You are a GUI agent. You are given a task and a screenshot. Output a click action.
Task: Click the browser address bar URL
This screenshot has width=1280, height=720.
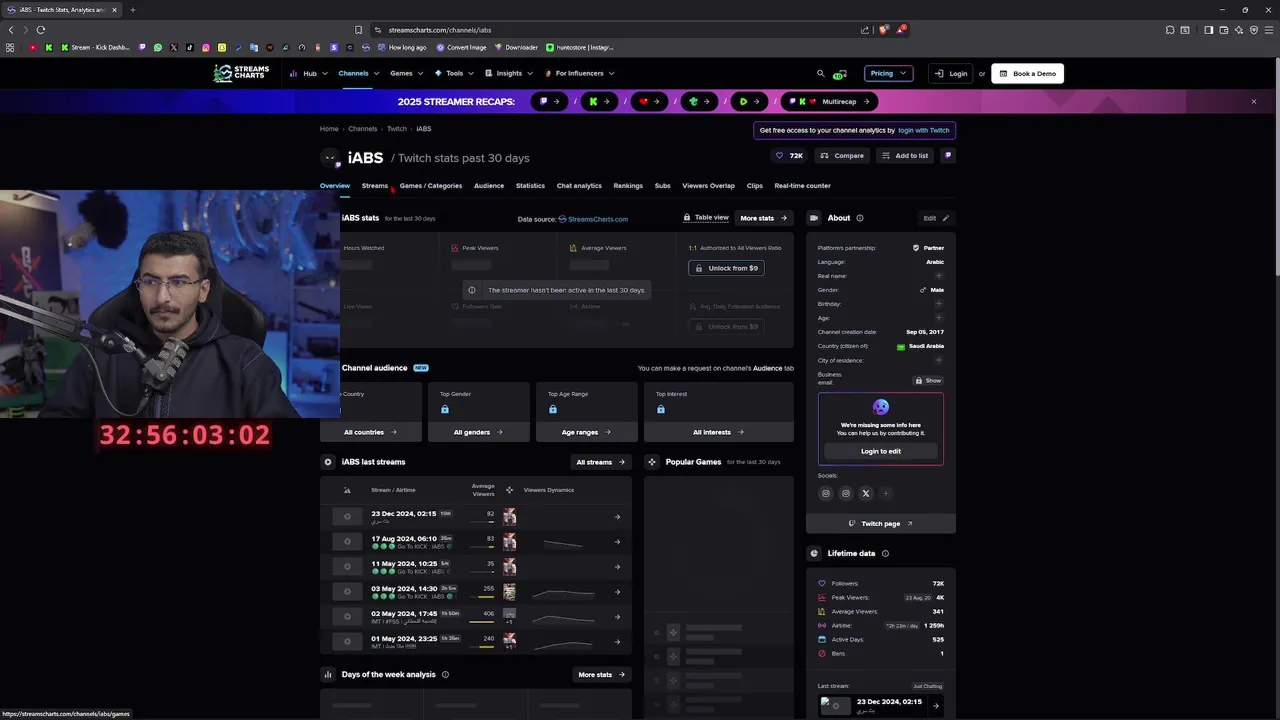tap(440, 30)
